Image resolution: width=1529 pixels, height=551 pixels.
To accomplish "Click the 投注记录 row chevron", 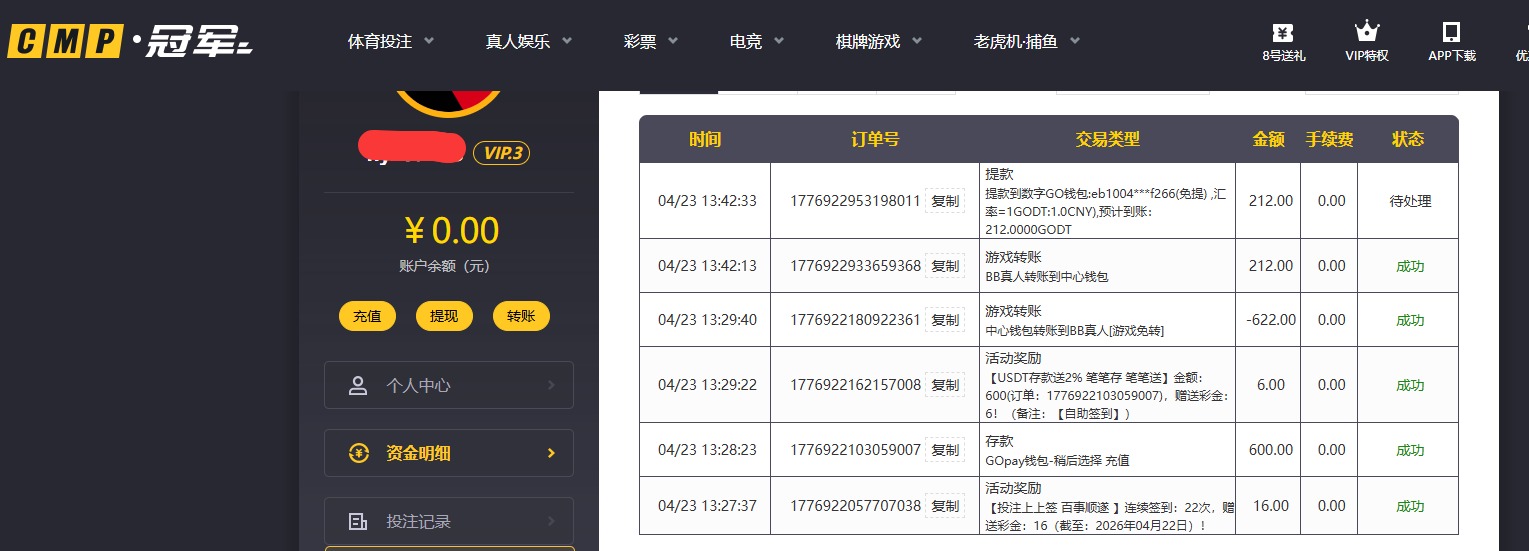I will point(551,521).
